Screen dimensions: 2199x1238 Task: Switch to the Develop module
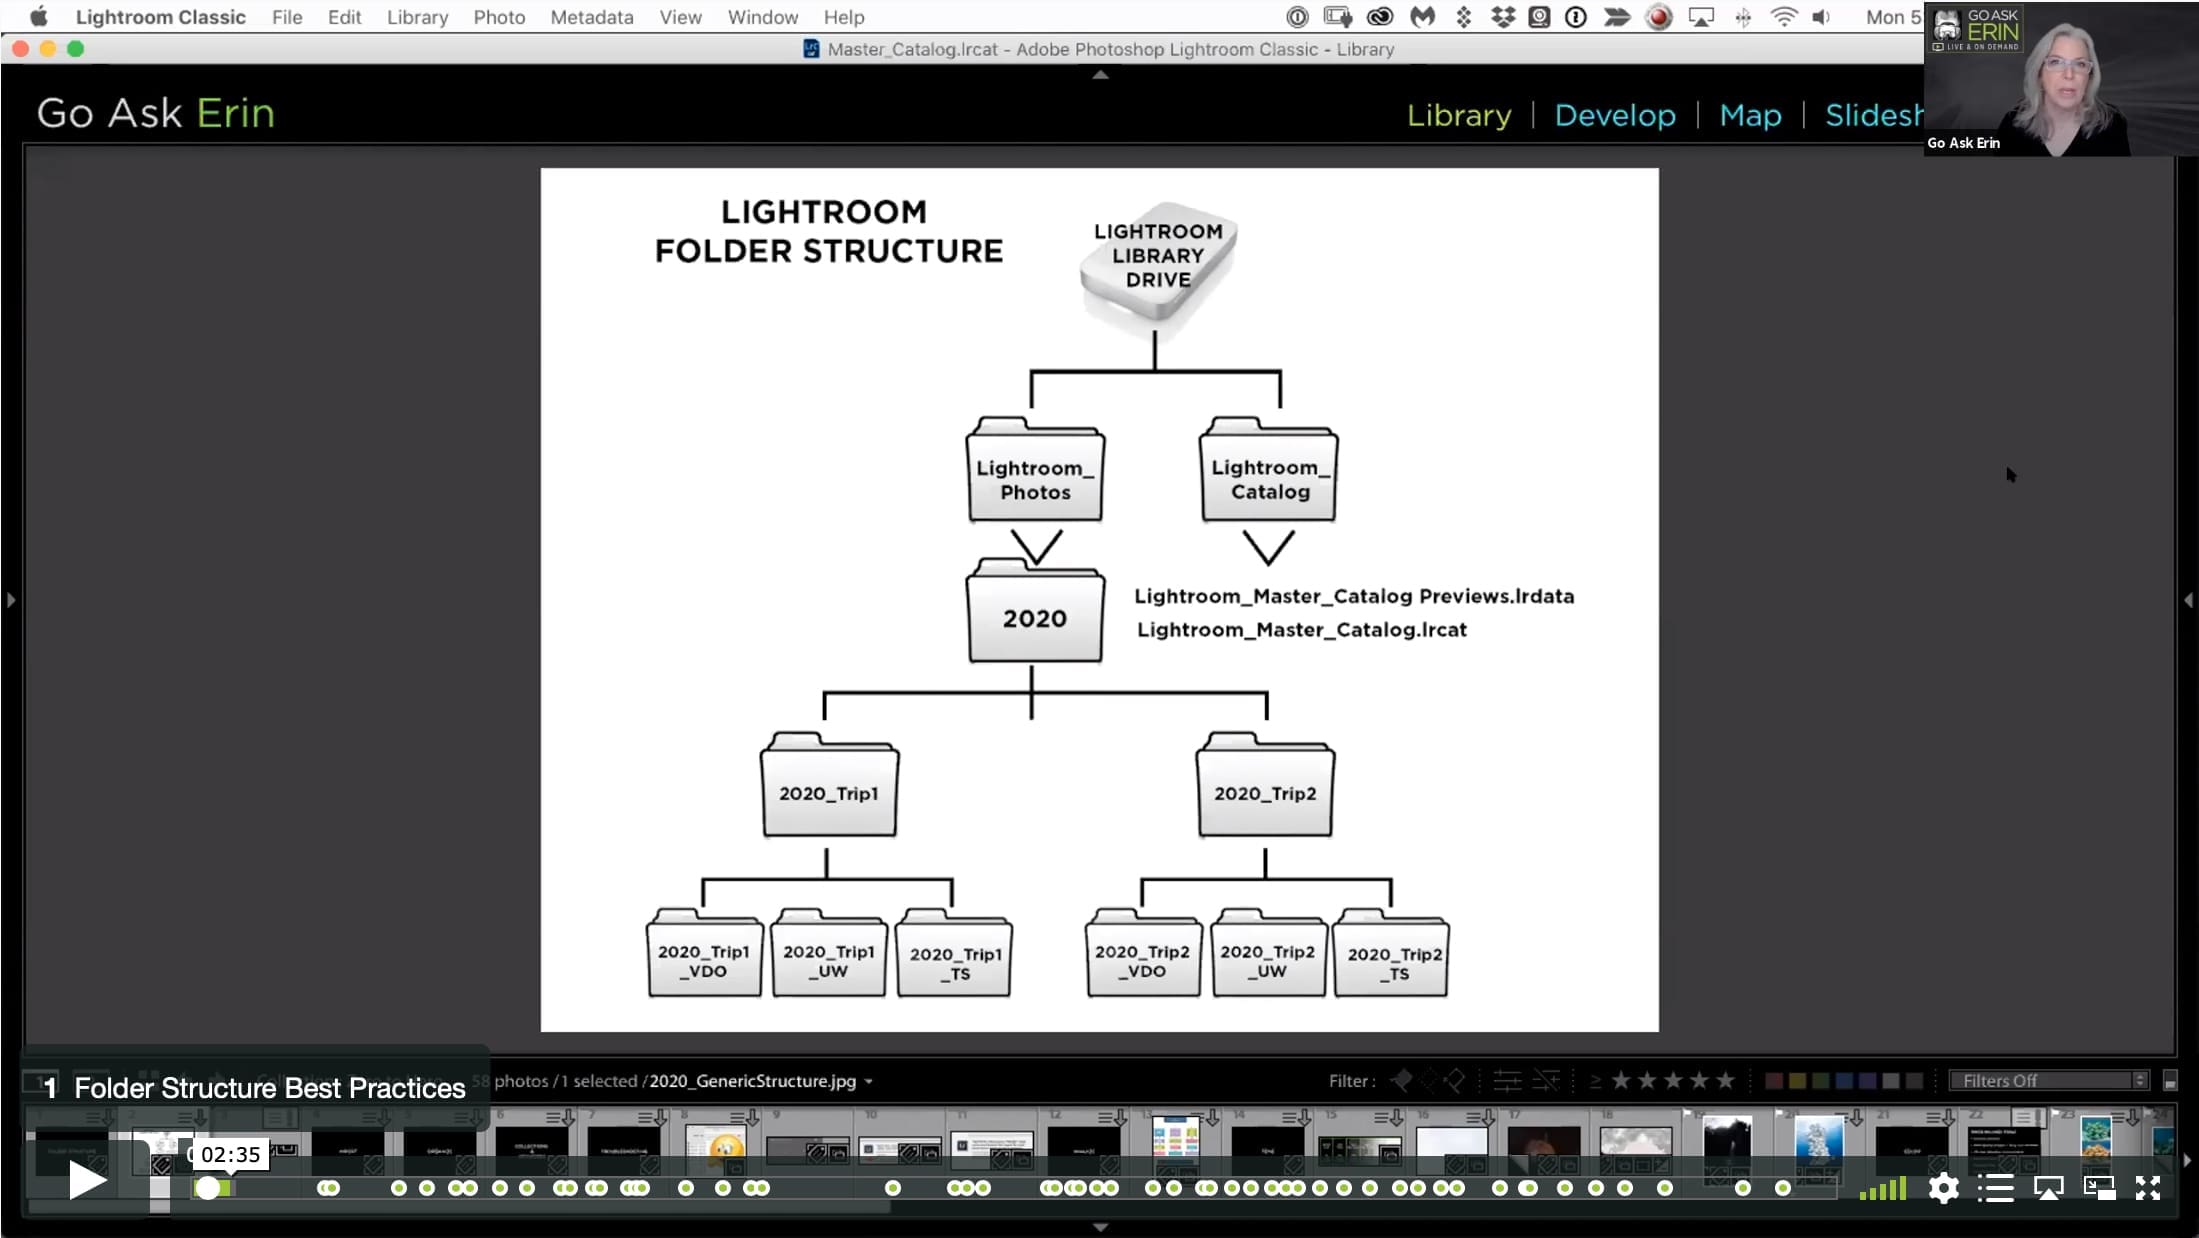point(1615,115)
